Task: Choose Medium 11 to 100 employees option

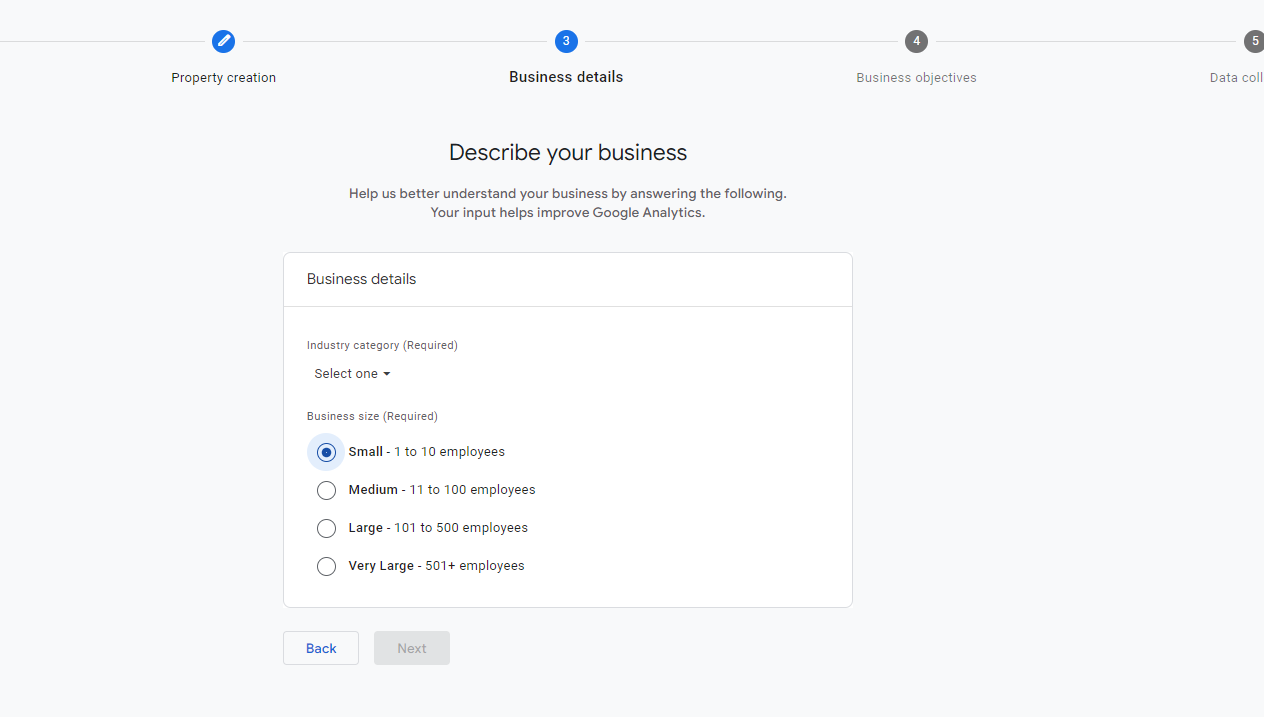Action: (326, 490)
